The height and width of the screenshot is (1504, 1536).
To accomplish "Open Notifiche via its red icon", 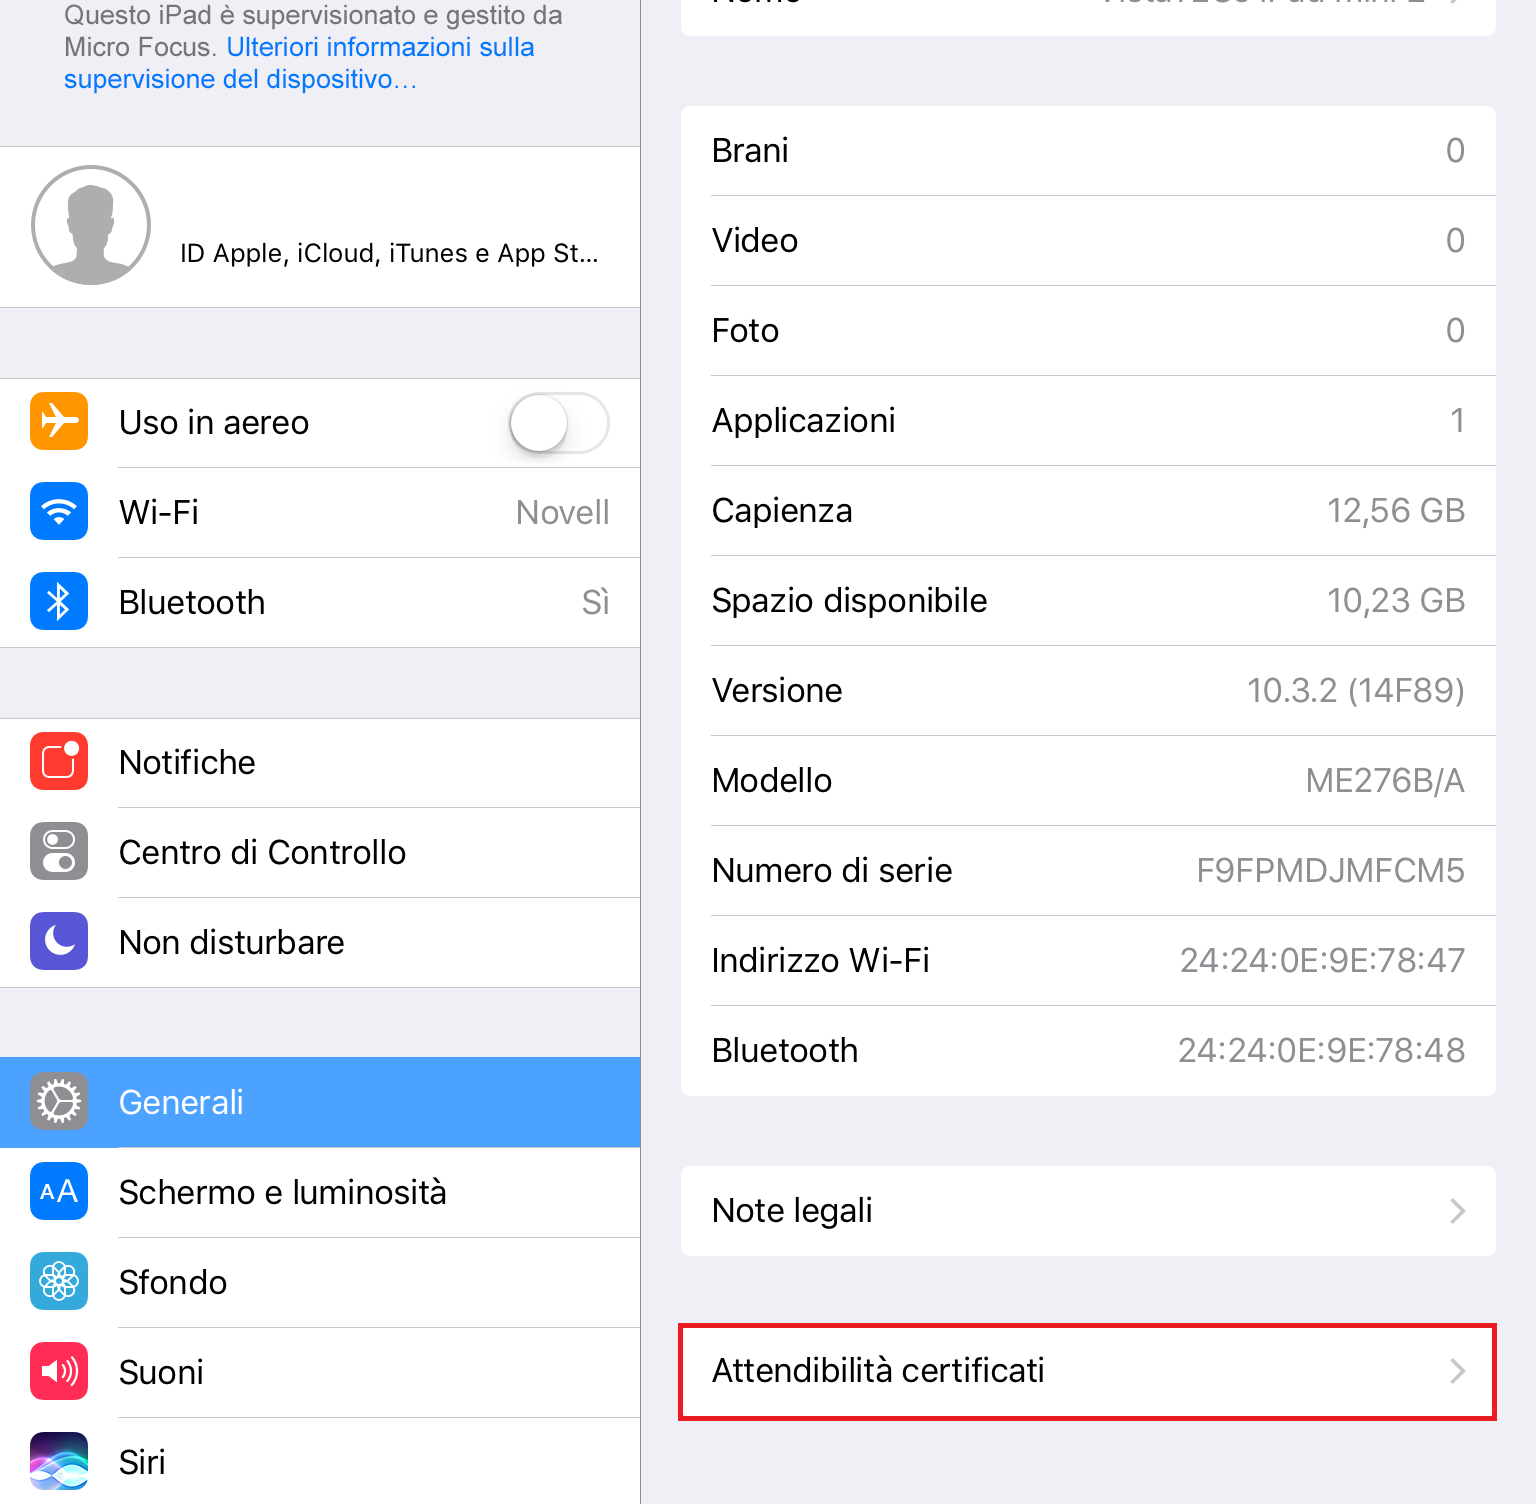I will pos(59,762).
